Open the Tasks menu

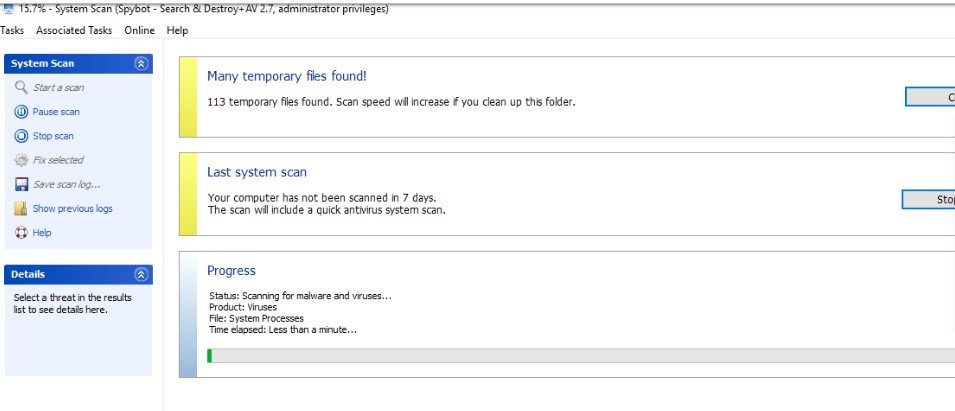coord(12,30)
